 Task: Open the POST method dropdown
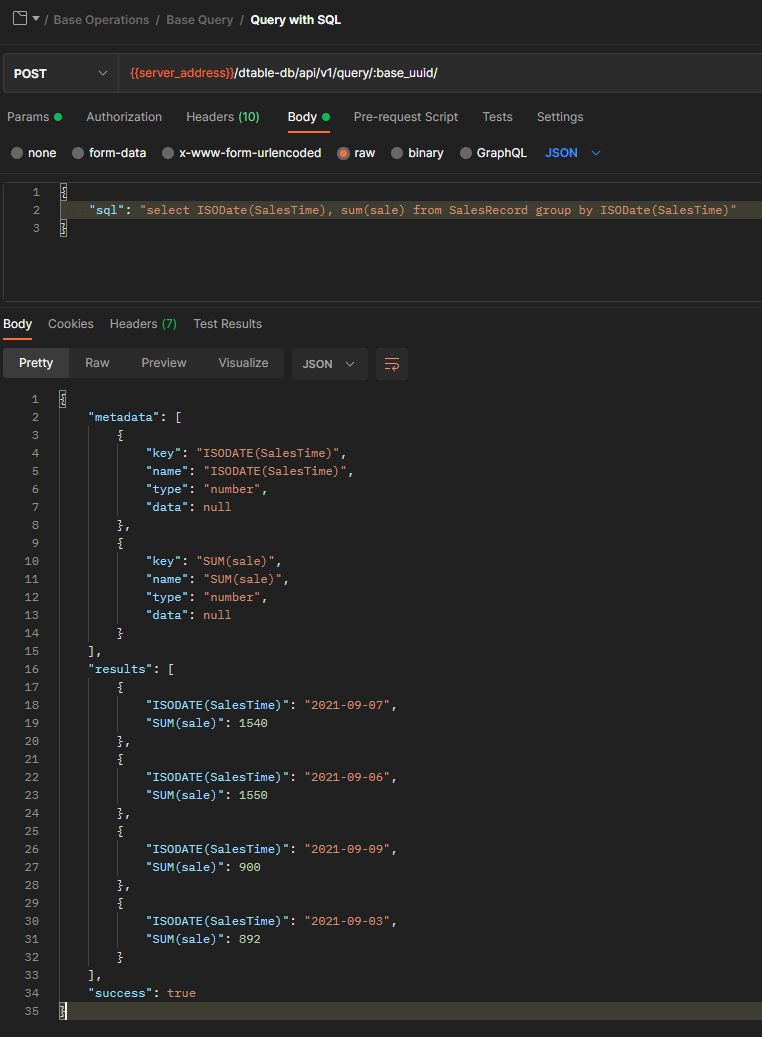pos(60,74)
